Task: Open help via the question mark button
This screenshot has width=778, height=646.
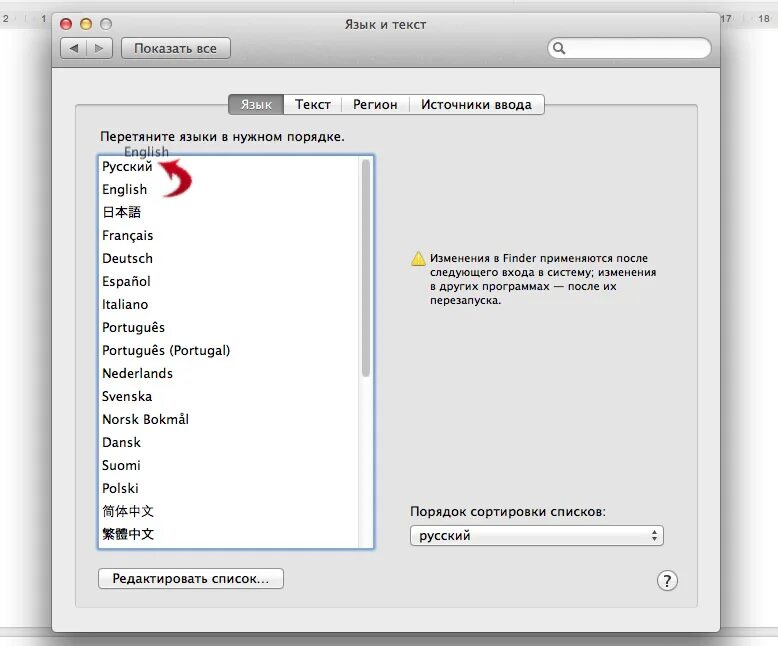Action: [x=667, y=580]
